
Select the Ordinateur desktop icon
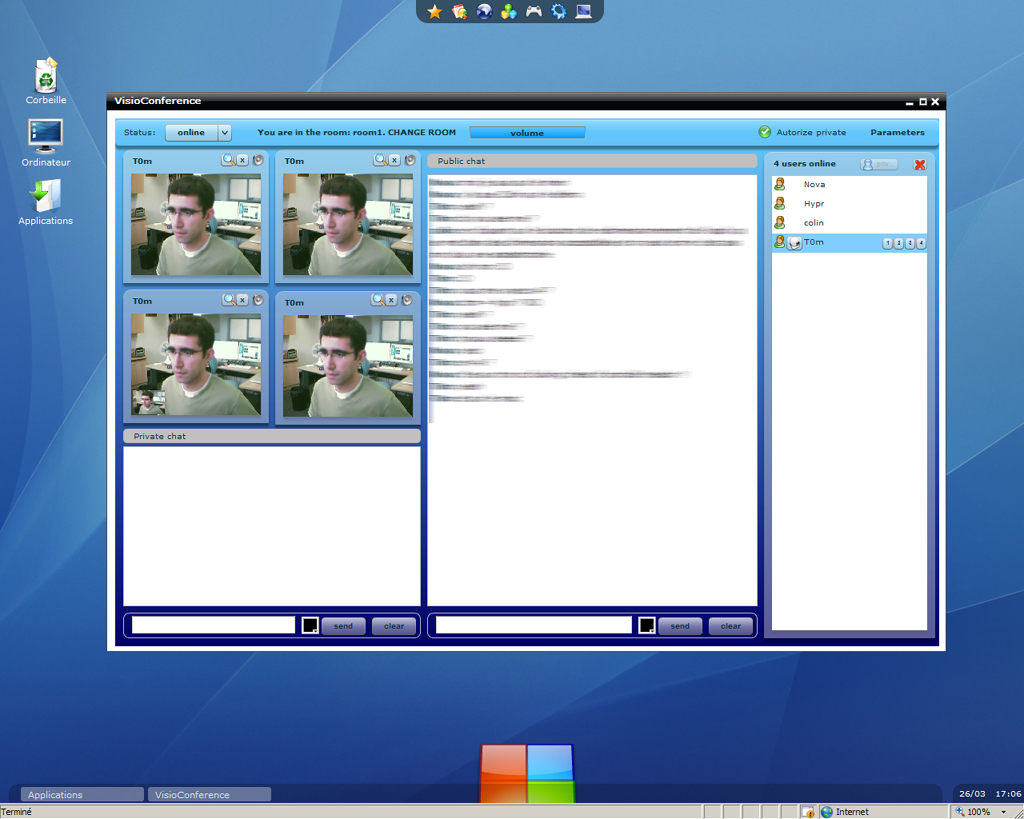point(46,142)
